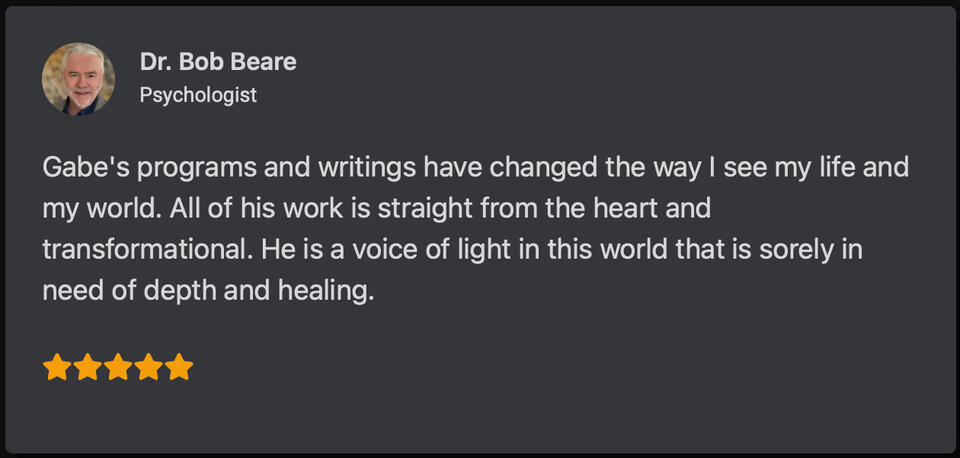The height and width of the screenshot is (458, 960).
Task: Open Dr. Bob Beare's avatar photo
Action: [x=78, y=79]
